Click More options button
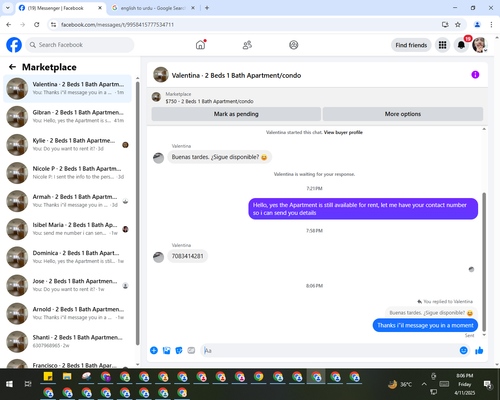The width and height of the screenshot is (500, 400). pyautogui.click(x=403, y=114)
